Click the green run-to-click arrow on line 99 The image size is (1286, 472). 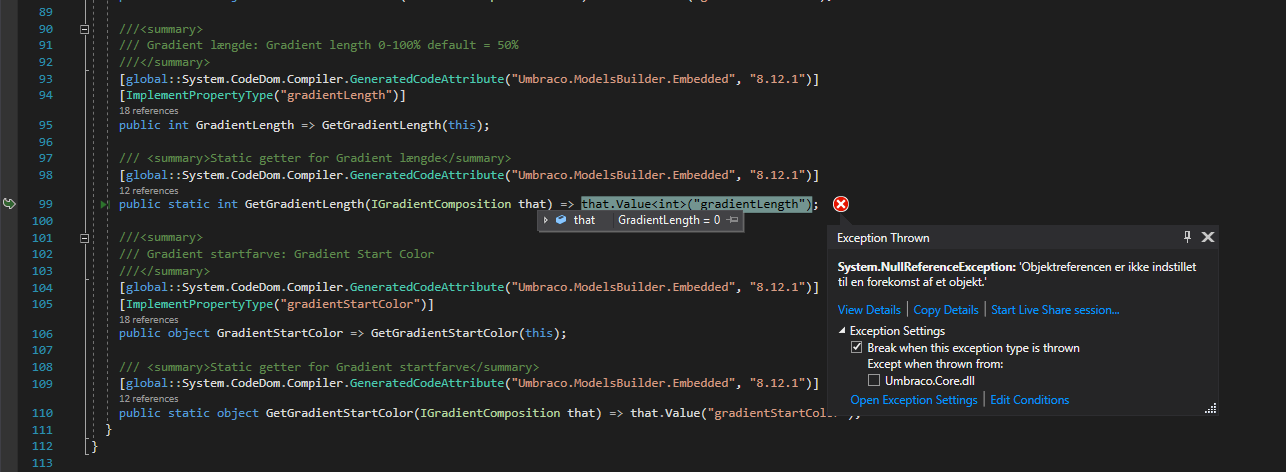(x=106, y=204)
